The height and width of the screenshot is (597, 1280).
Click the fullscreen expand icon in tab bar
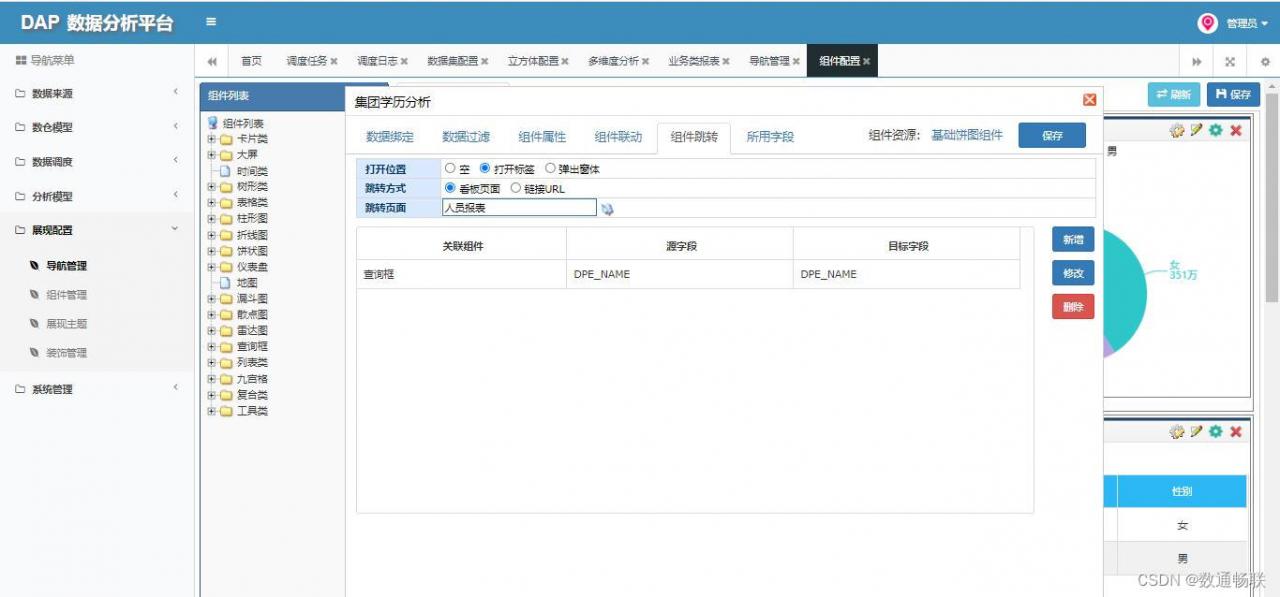1230,61
